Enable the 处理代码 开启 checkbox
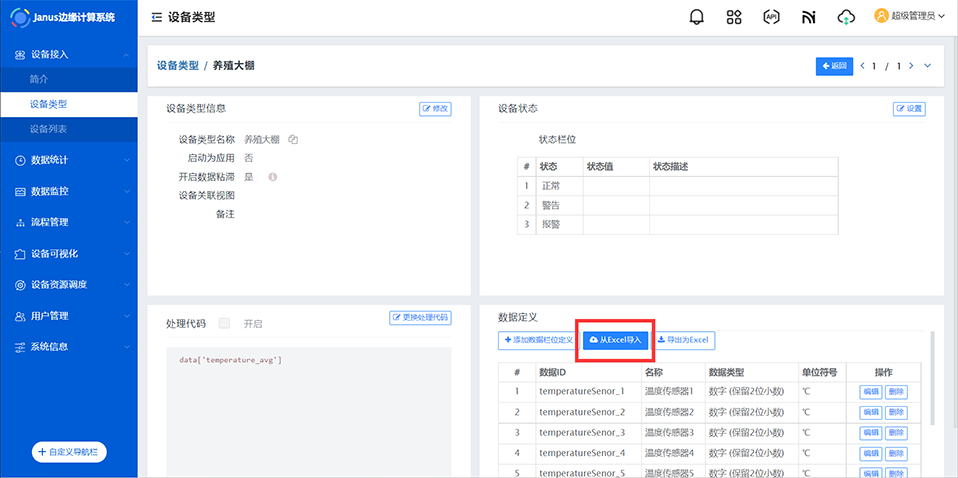Image resolution: width=958 pixels, height=478 pixels. click(x=224, y=323)
